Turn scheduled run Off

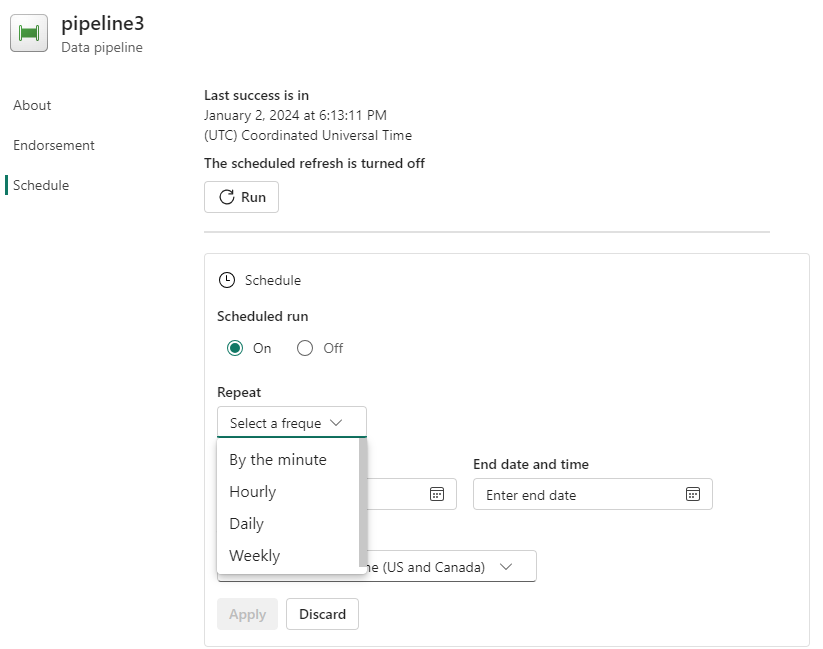[305, 348]
